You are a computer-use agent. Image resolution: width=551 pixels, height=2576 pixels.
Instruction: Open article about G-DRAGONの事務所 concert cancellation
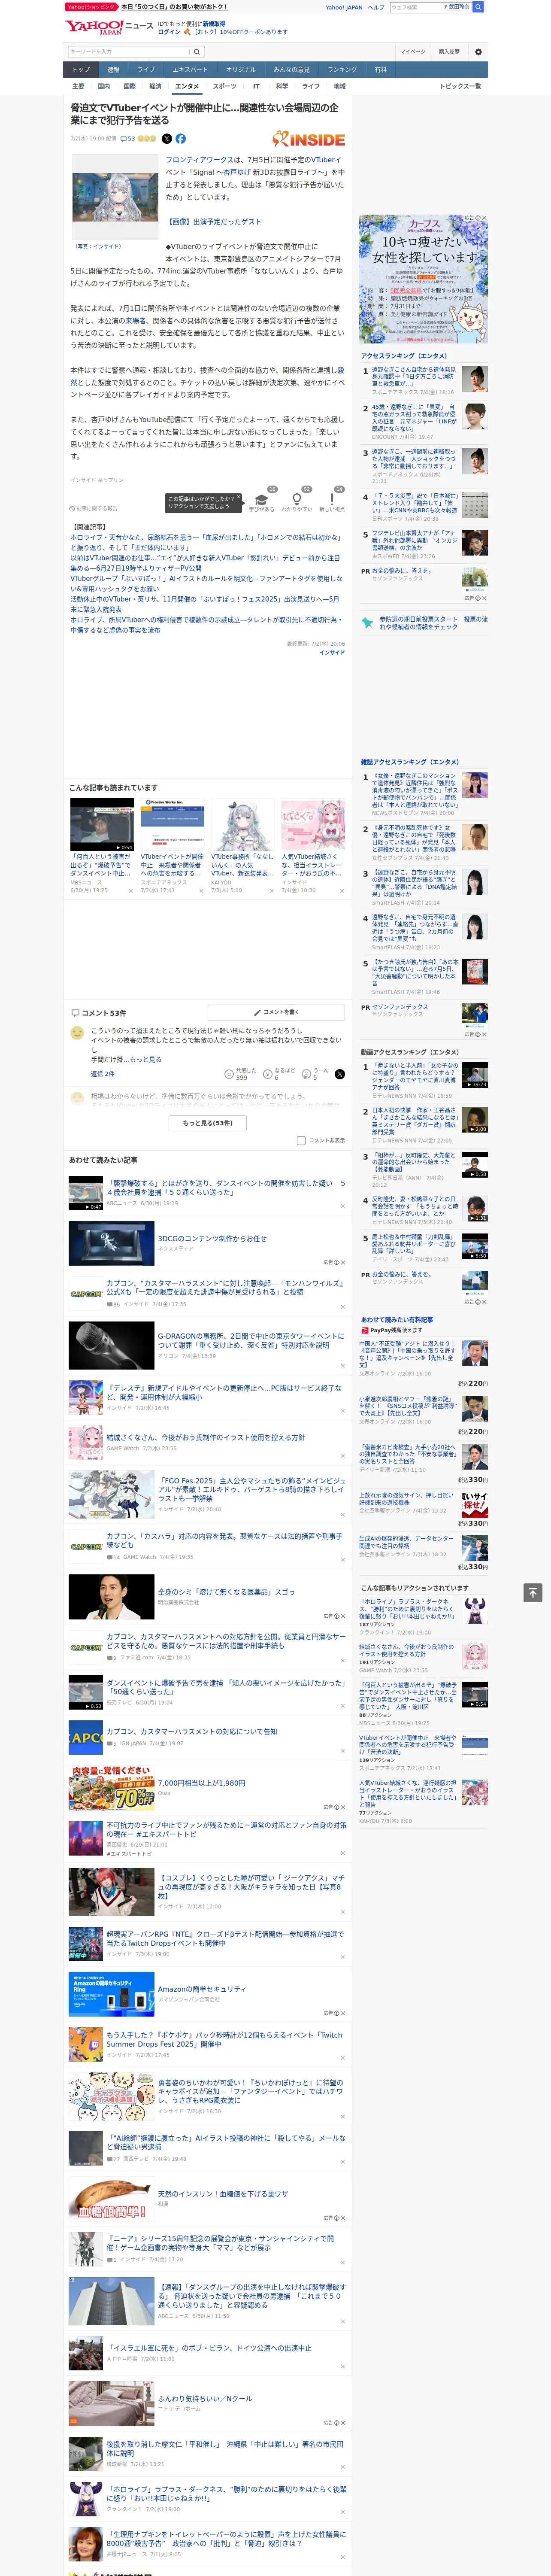tap(250, 1340)
